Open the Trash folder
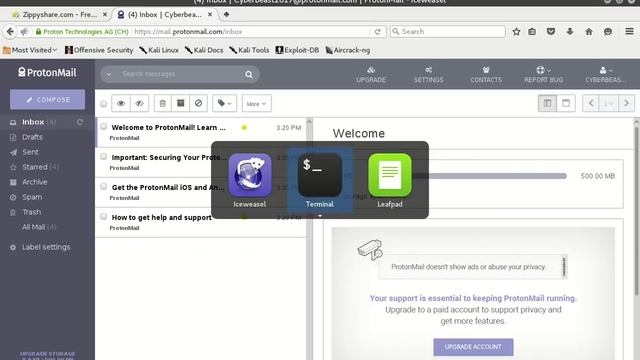The image size is (640, 360). (31, 212)
